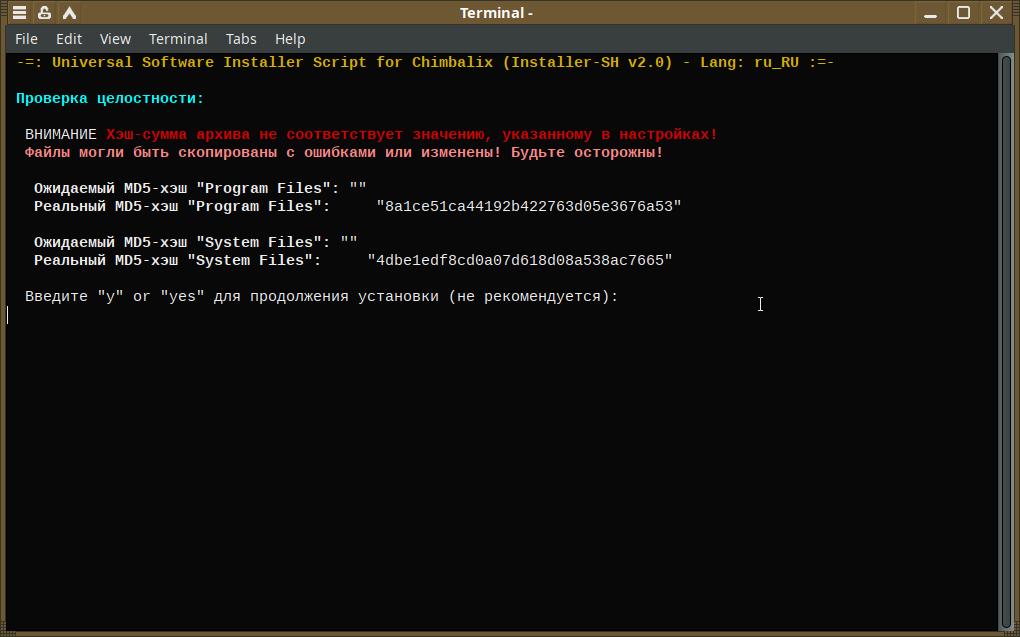Click the "Проверка целостности:" heading

(x=110, y=99)
